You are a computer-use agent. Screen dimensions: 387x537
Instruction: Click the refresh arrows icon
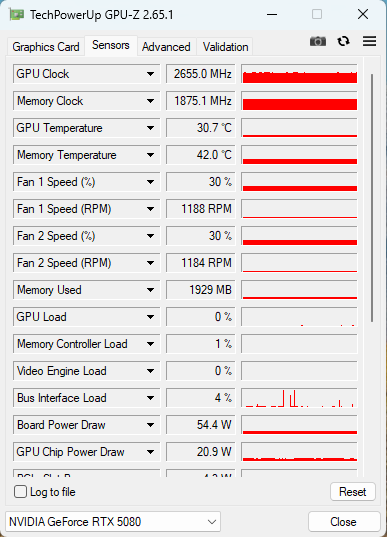[343, 41]
